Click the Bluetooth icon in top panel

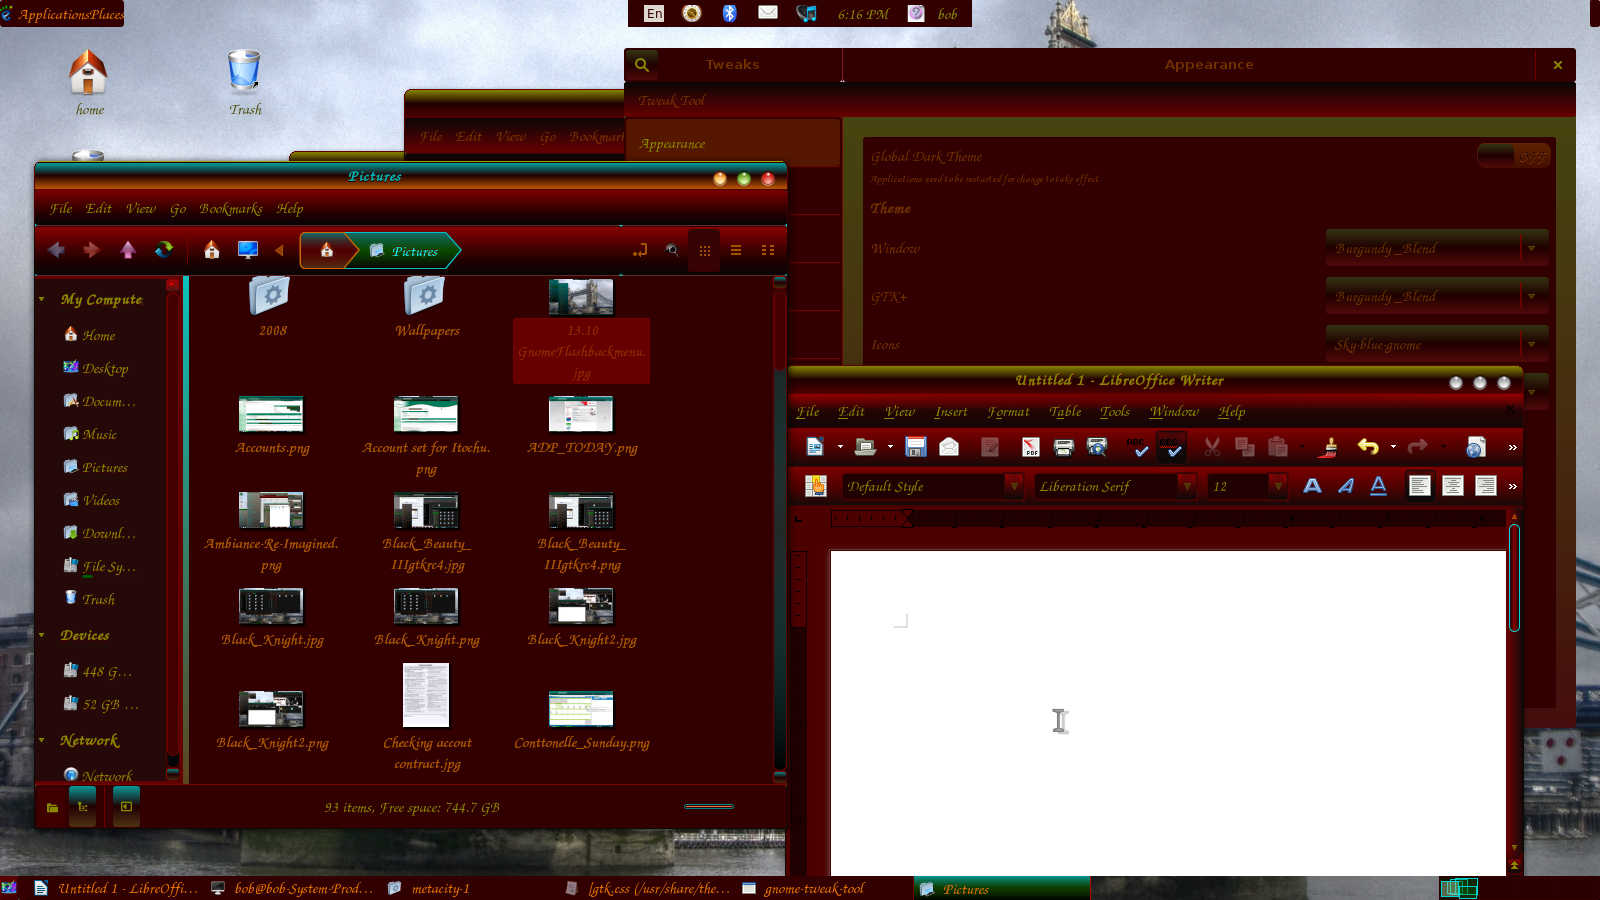(729, 13)
